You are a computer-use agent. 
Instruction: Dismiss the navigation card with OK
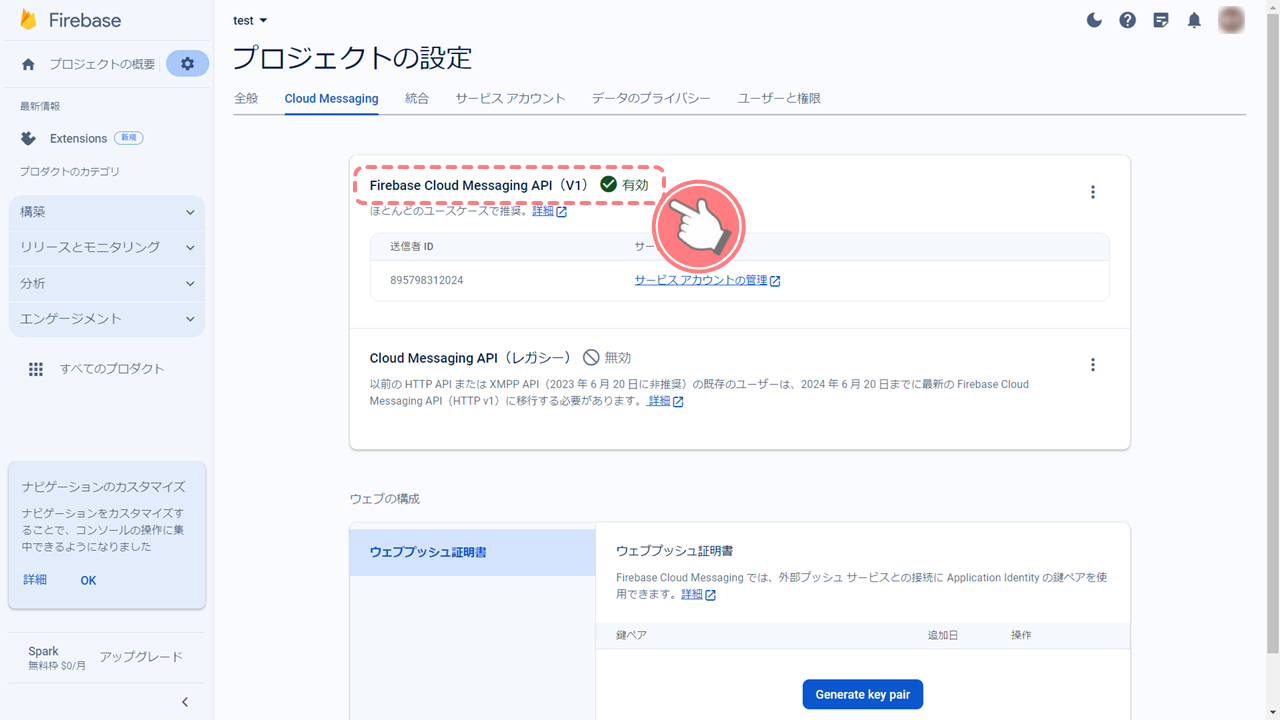88,580
